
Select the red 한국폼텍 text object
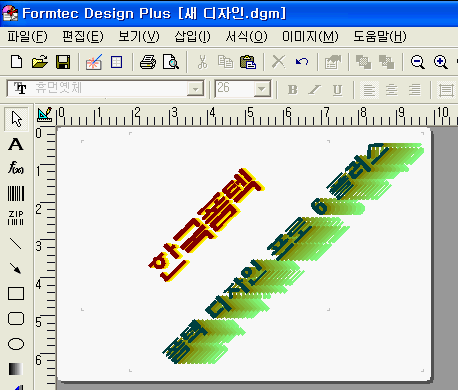[x=206, y=225]
